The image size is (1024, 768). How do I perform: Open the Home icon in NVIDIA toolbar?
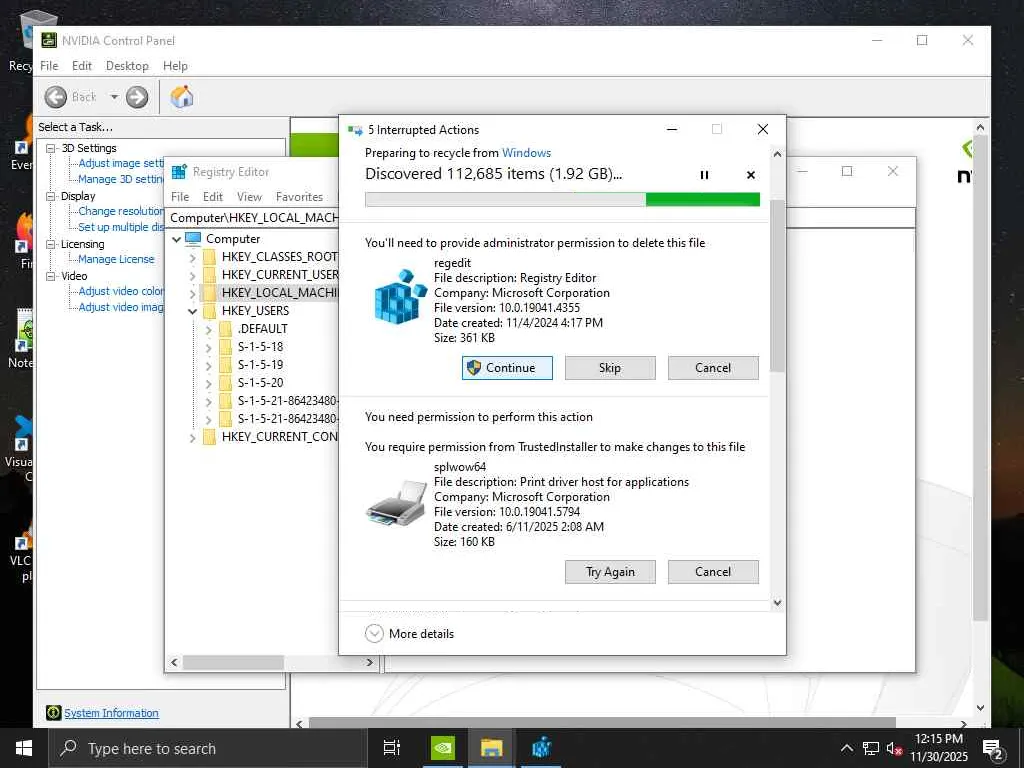[182, 97]
